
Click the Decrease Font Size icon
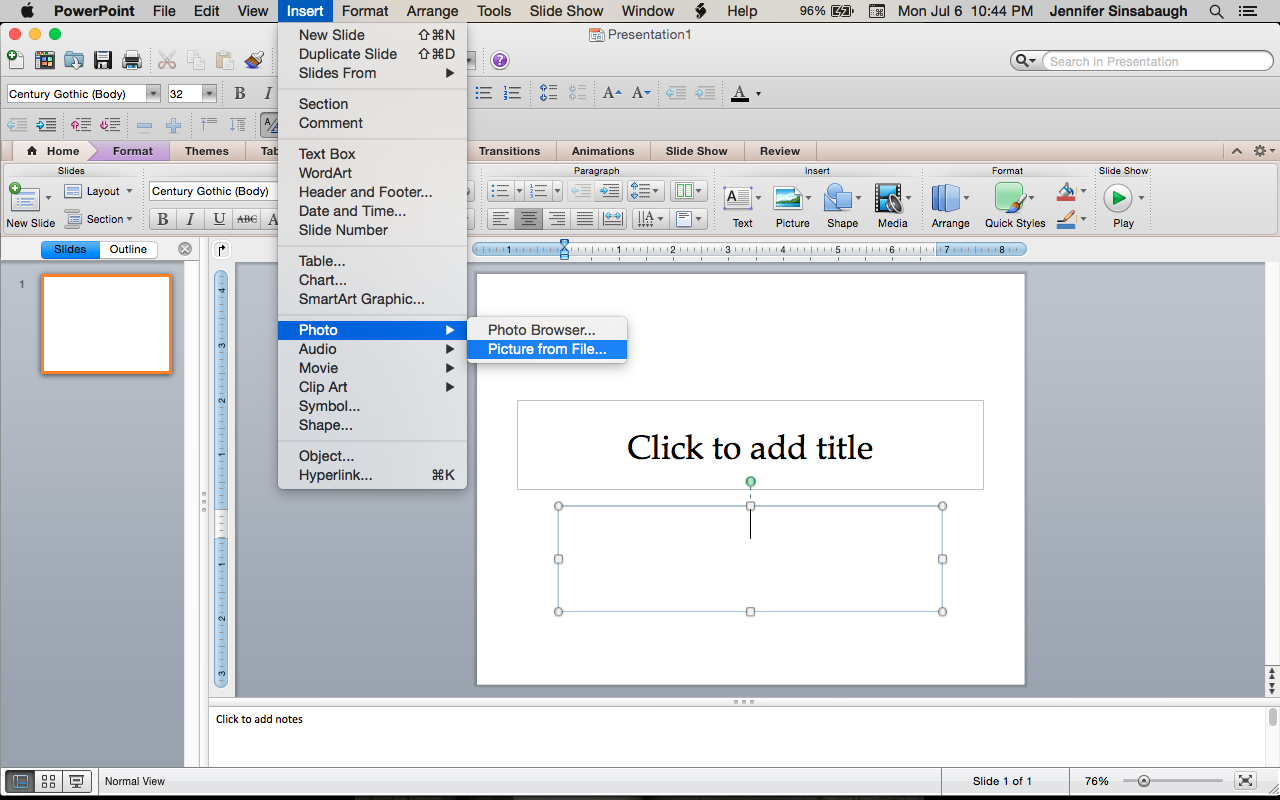pos(641,93)
